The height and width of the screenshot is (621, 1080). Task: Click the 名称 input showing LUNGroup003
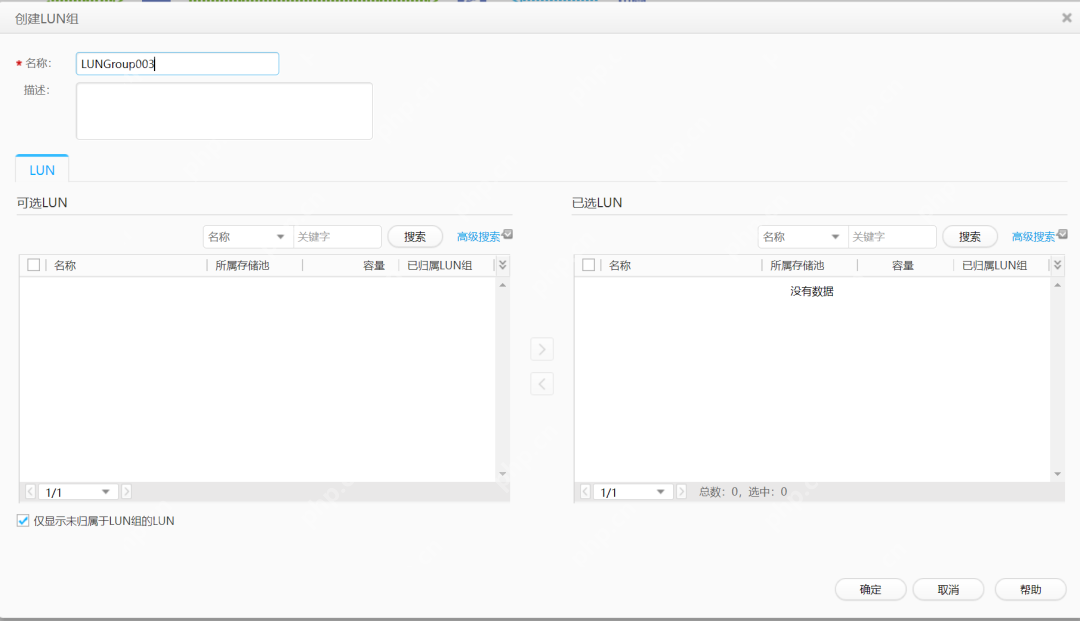[177, 63]
